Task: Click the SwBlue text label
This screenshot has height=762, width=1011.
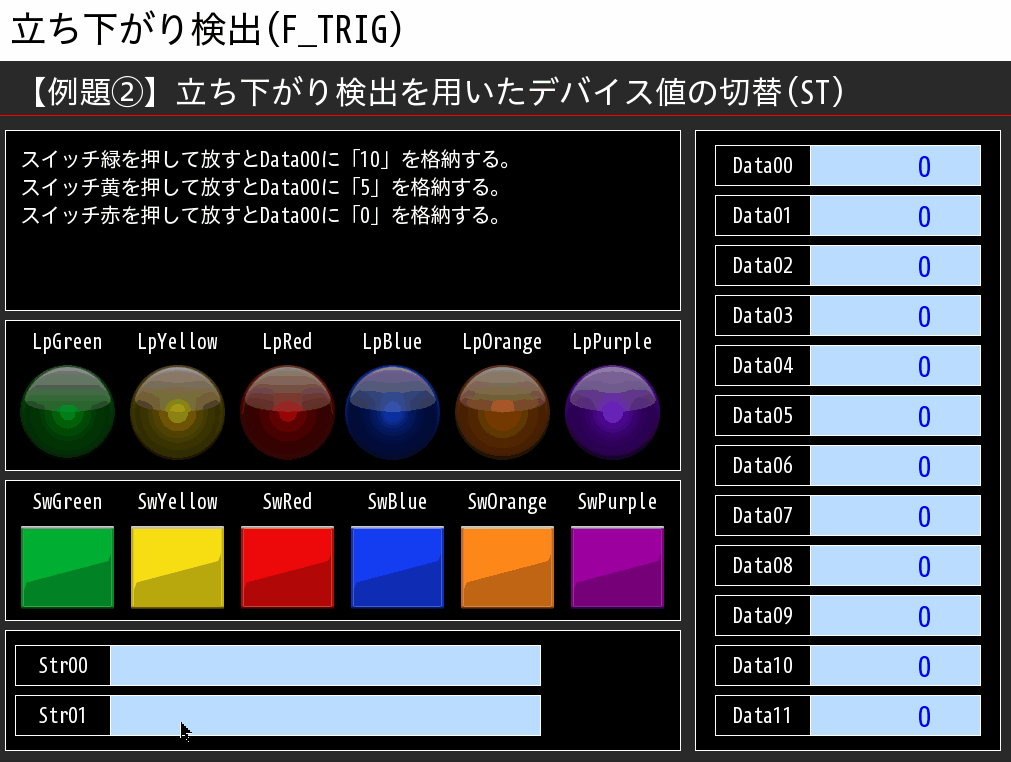Action: tap(397, 502)
